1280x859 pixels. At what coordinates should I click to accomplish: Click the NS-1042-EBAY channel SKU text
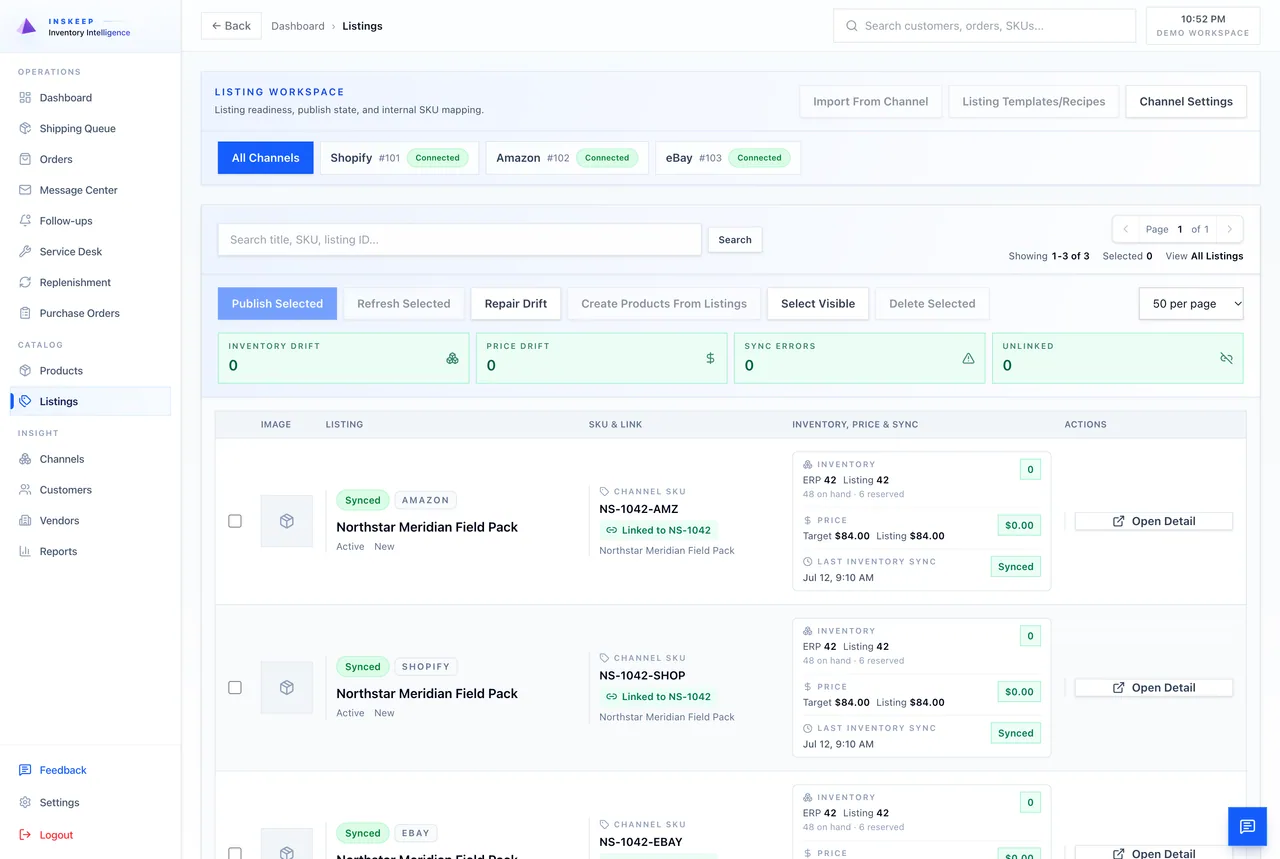641,842
